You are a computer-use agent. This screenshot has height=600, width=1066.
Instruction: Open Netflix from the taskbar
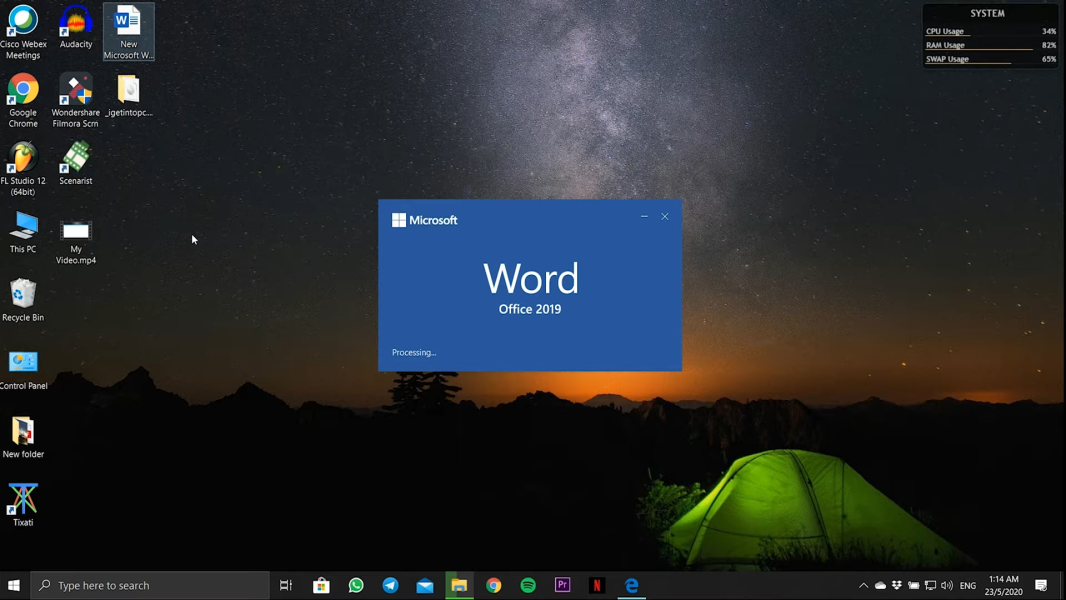point(597,585)
